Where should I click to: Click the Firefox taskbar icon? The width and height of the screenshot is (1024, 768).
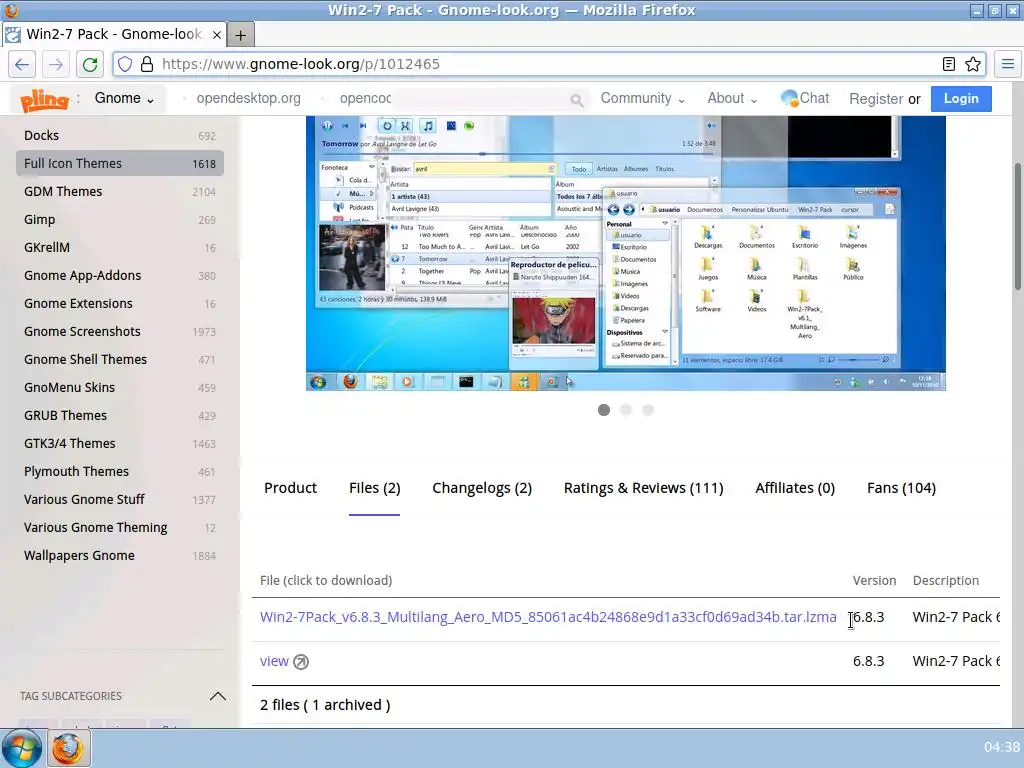(68, 748)
